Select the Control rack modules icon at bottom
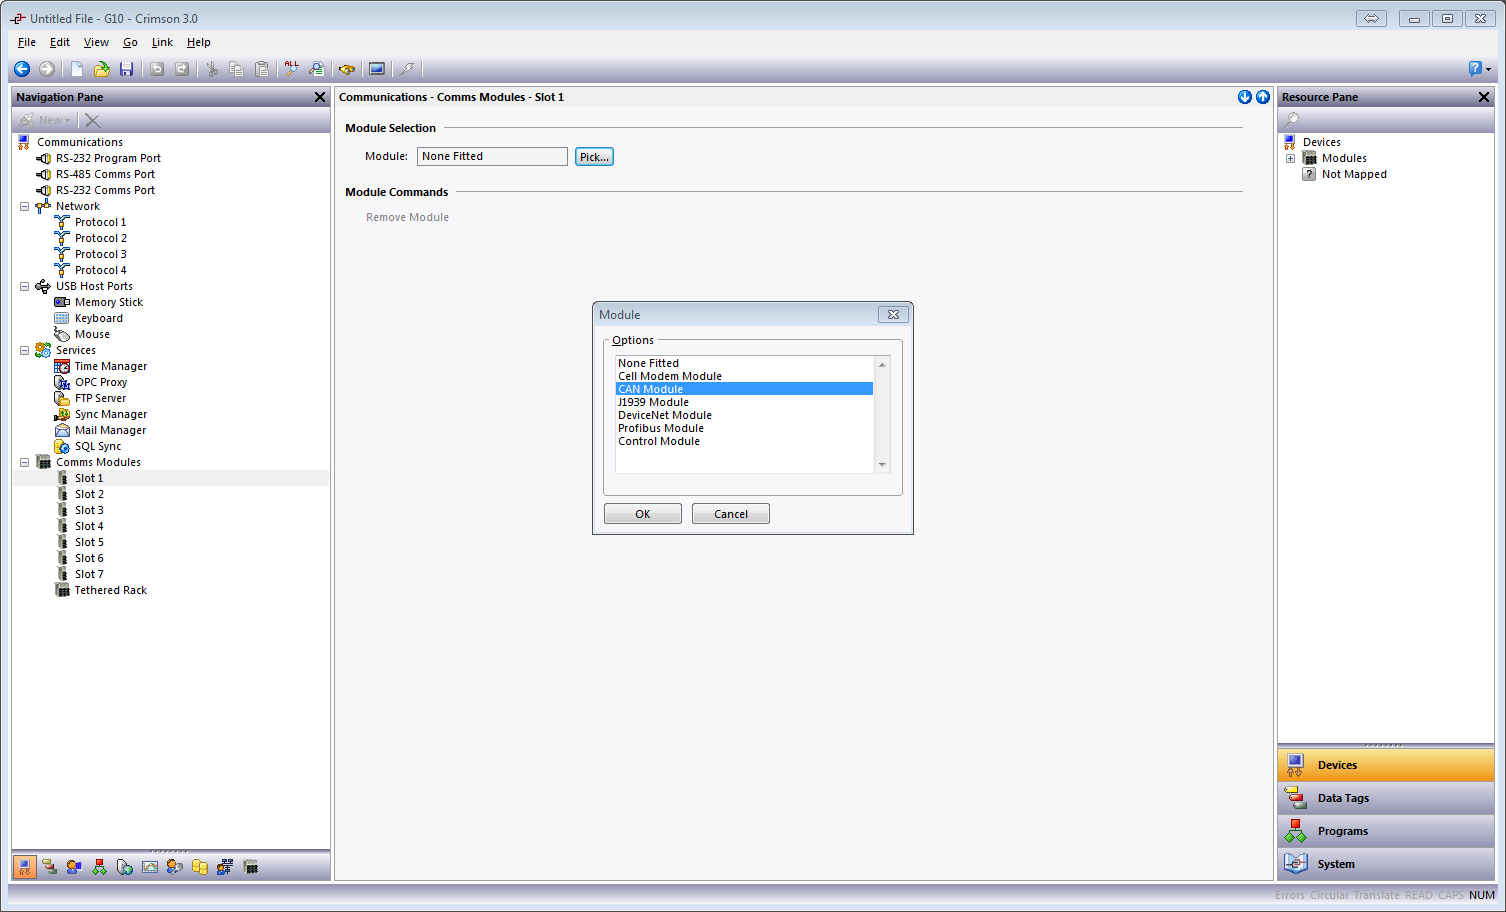 pyautogui.click(x=251, y=867)
